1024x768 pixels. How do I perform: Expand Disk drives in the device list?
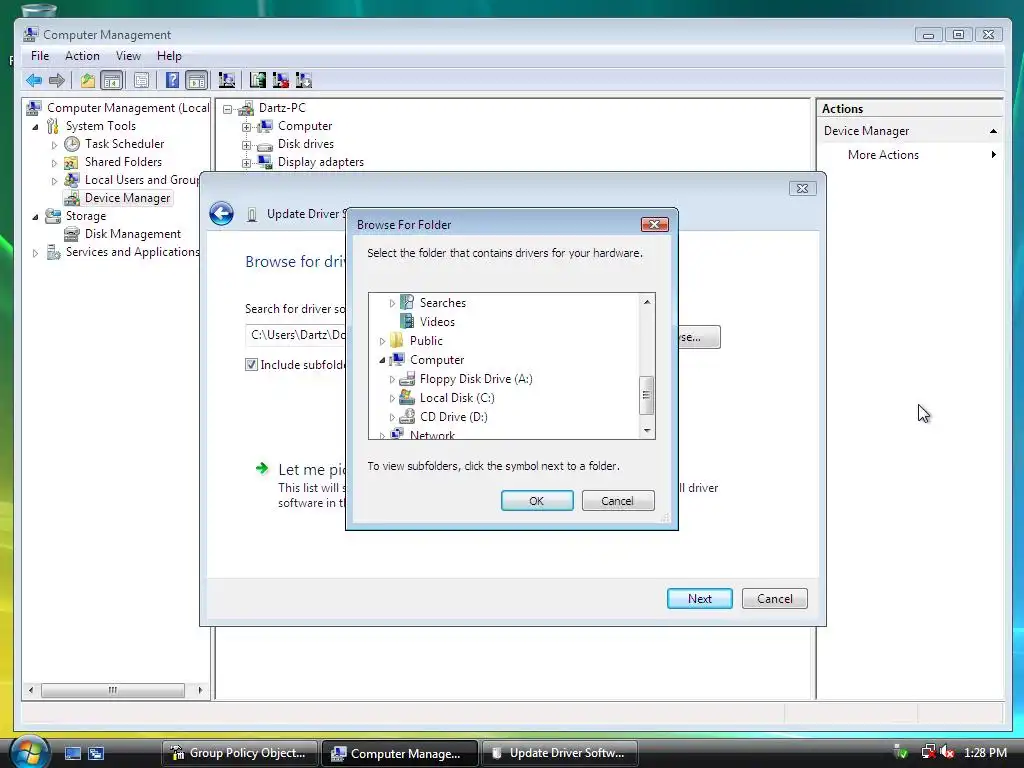pos(246,144)
